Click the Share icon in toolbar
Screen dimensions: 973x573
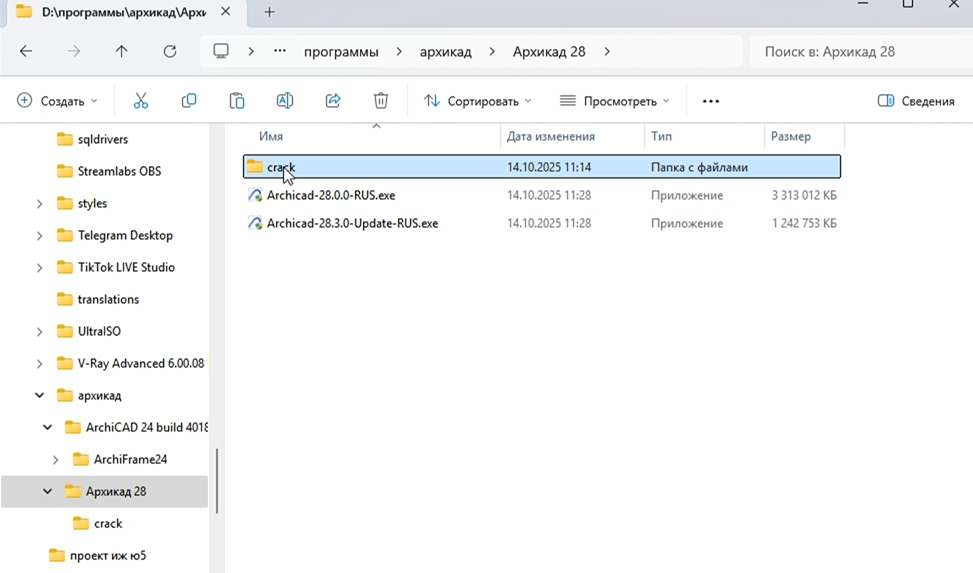pyautogui.click(x=333, y=101)
